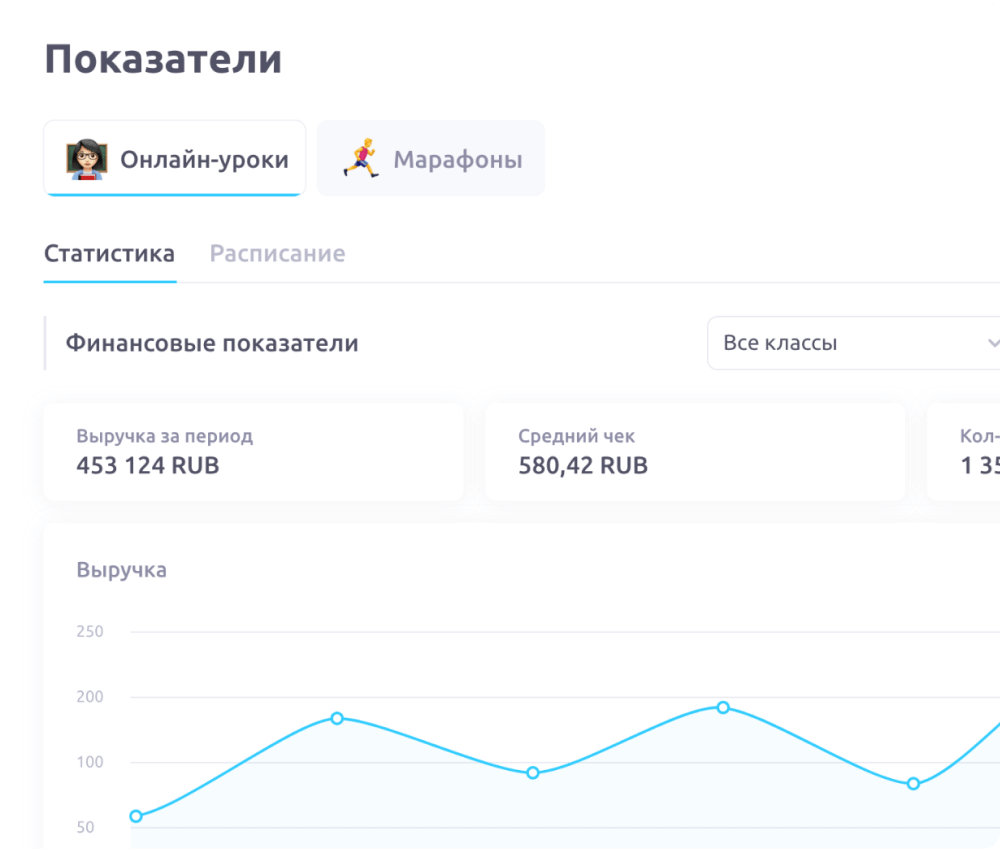Click the Выручка за период label
Screen dimensions: 1000x849
[165, 436]
